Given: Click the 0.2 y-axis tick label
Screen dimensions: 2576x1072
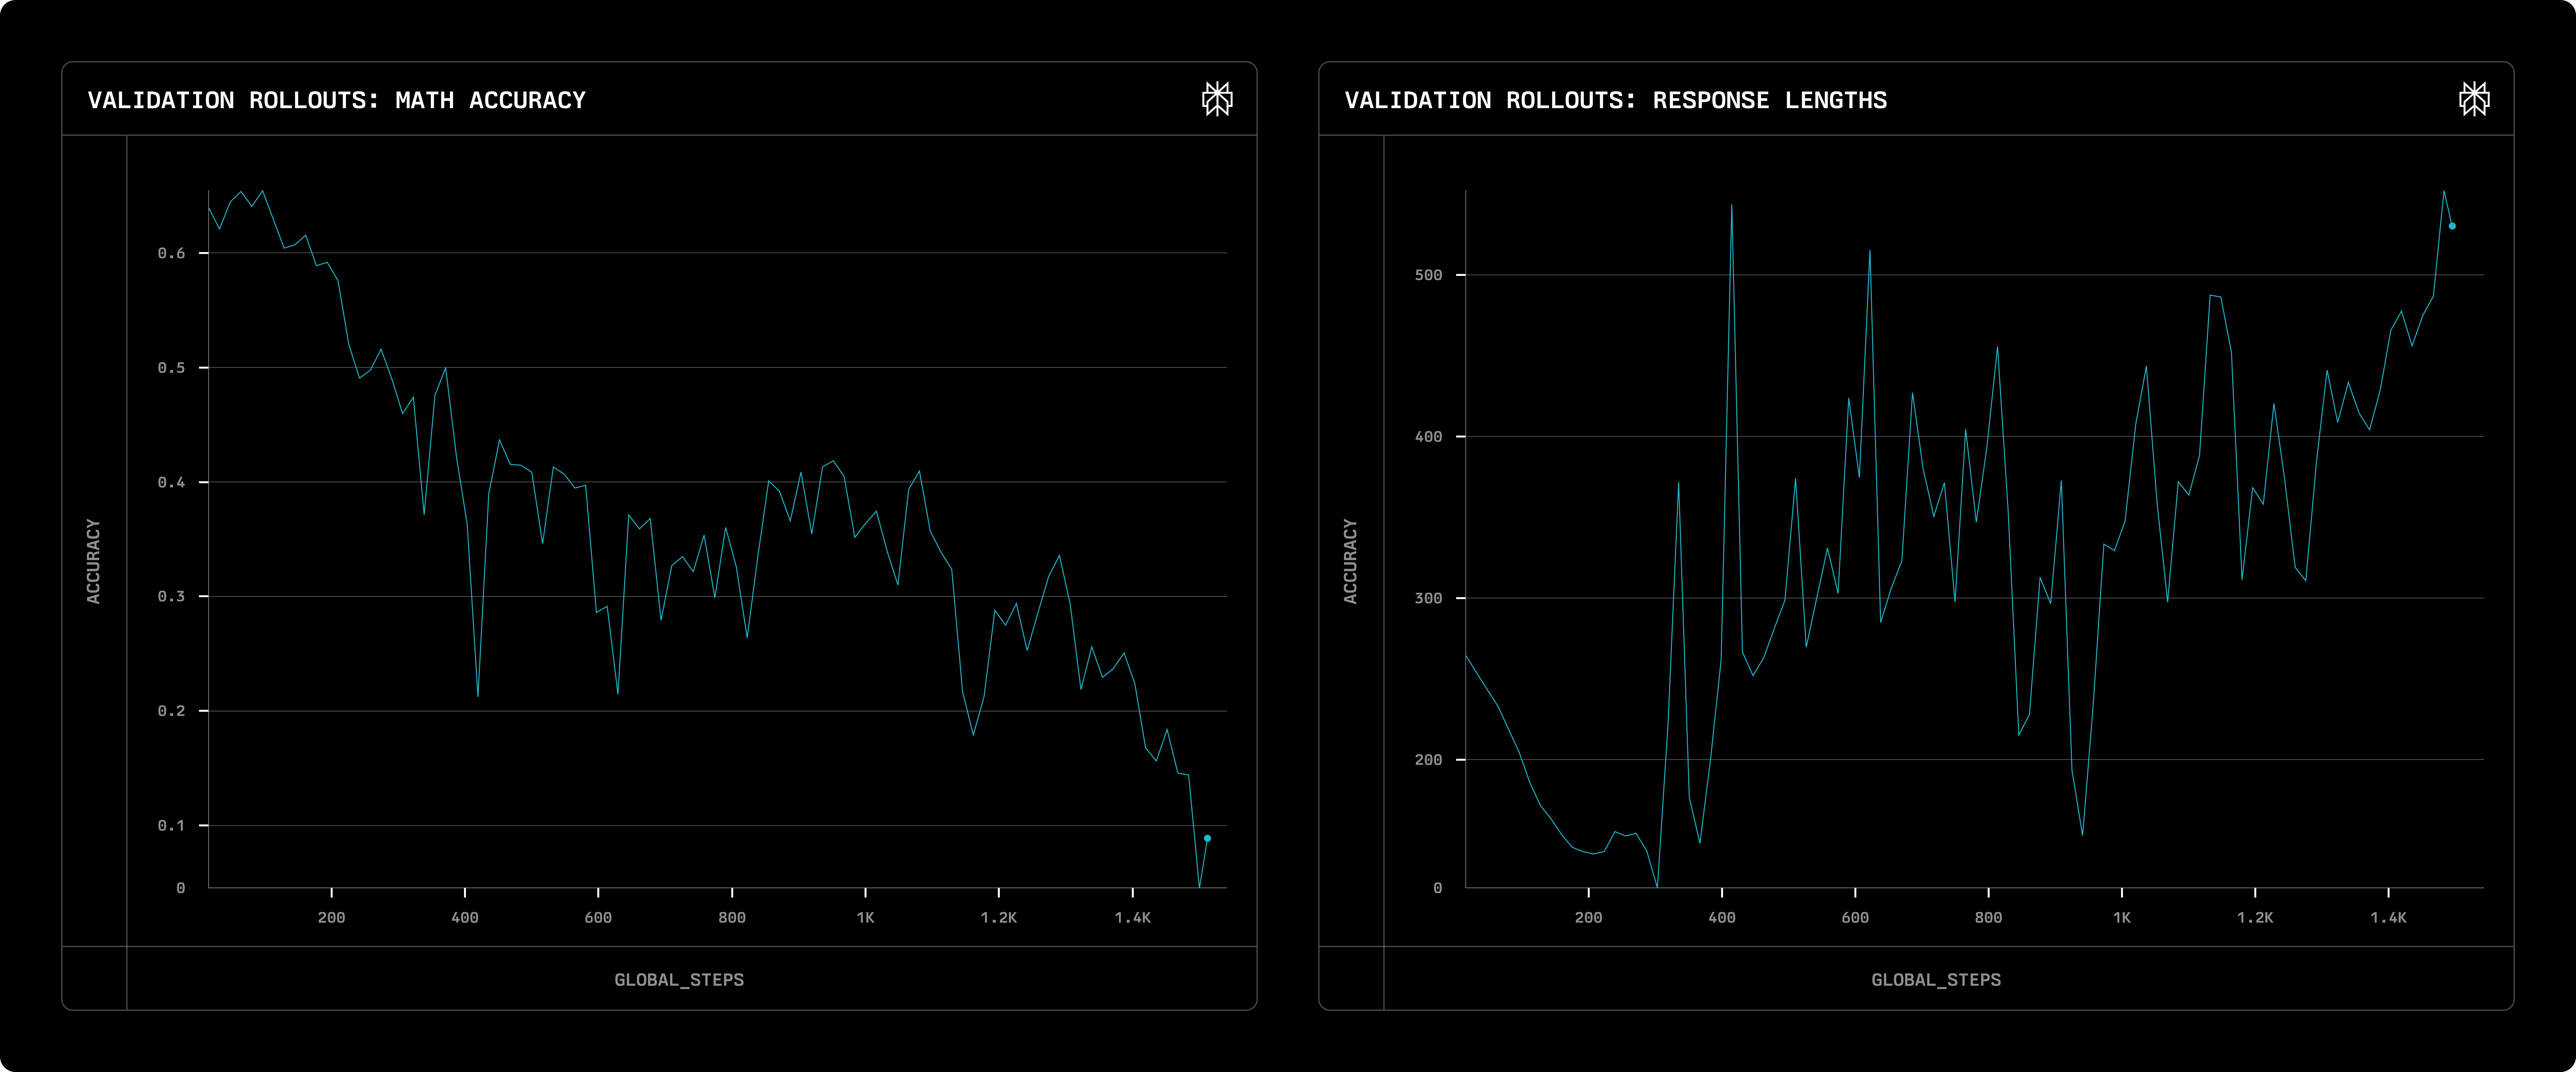Looking at the screenshot, I should pyautogui.click(x=171, y=711).
